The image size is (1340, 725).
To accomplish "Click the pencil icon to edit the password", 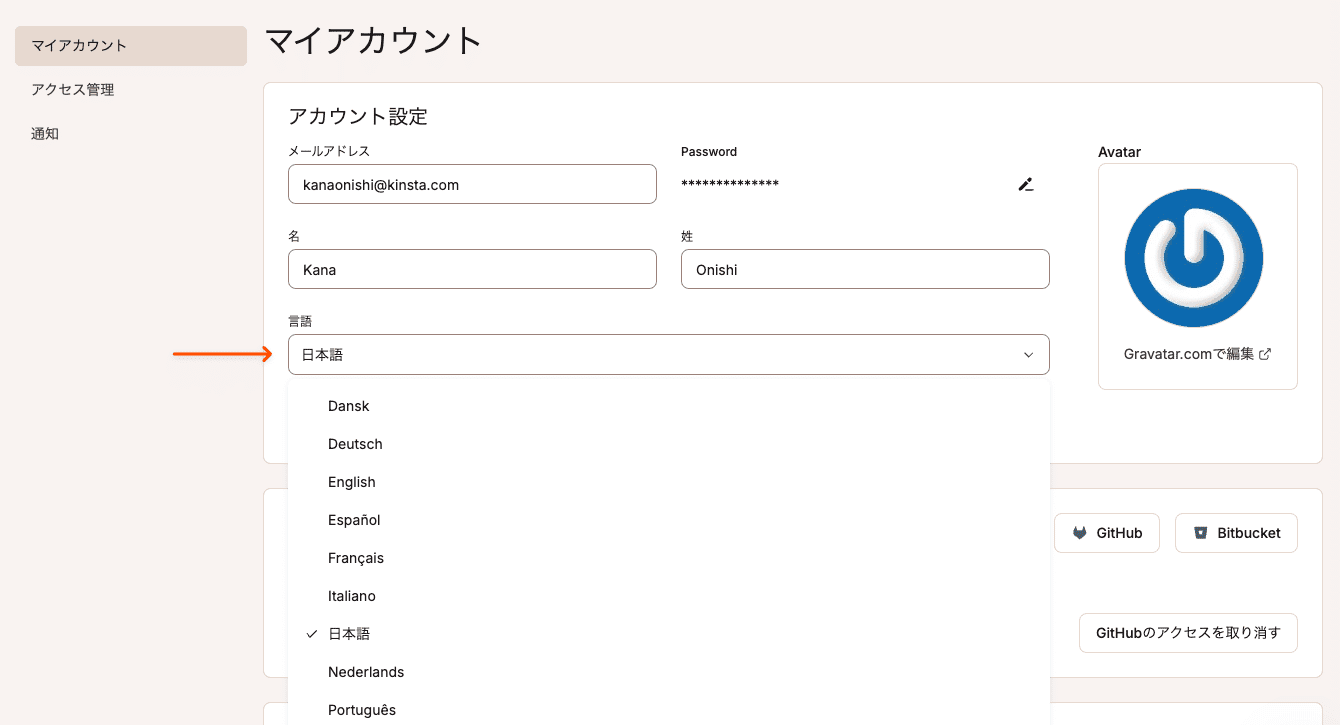I will pyautogui.click(x=1025, y=184).
